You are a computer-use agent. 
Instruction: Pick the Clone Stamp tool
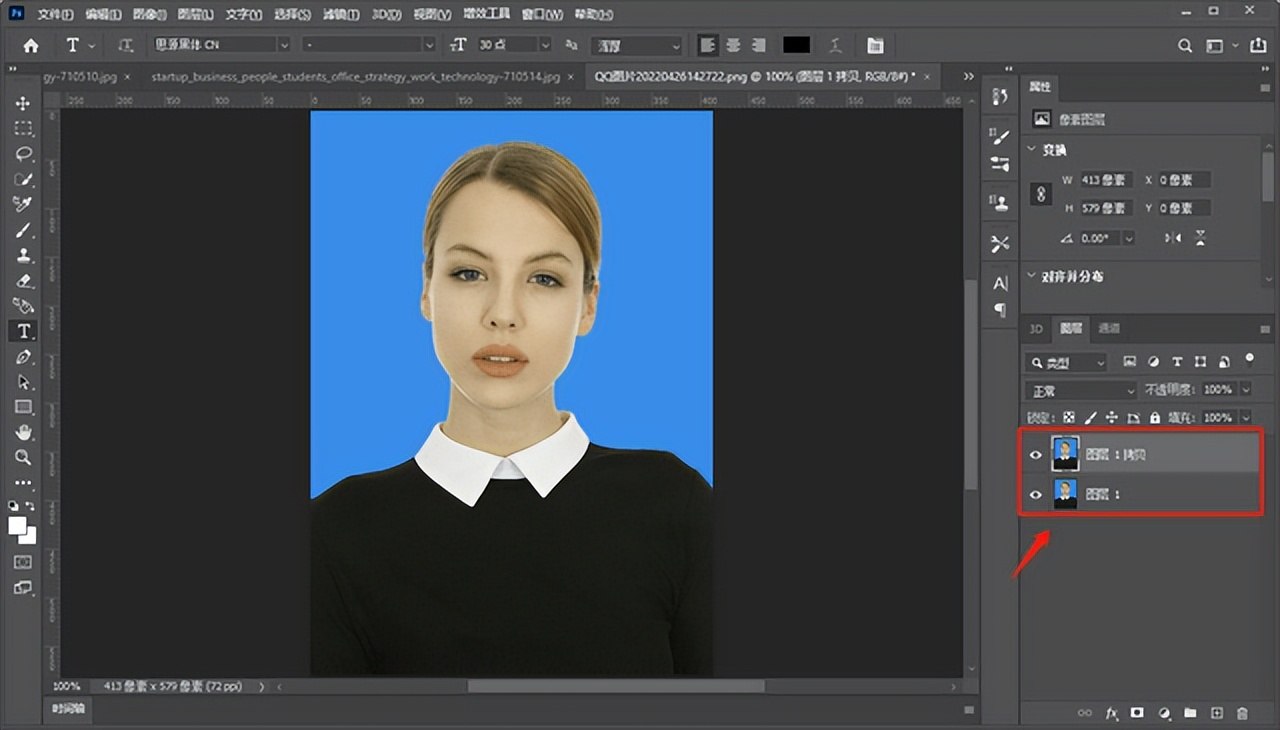click(23, 256)
